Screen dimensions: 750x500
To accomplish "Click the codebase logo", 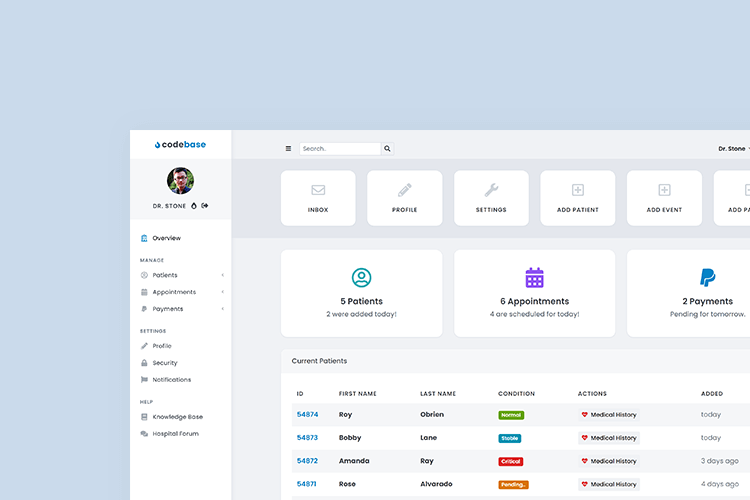I will click(x=180, y=144).
